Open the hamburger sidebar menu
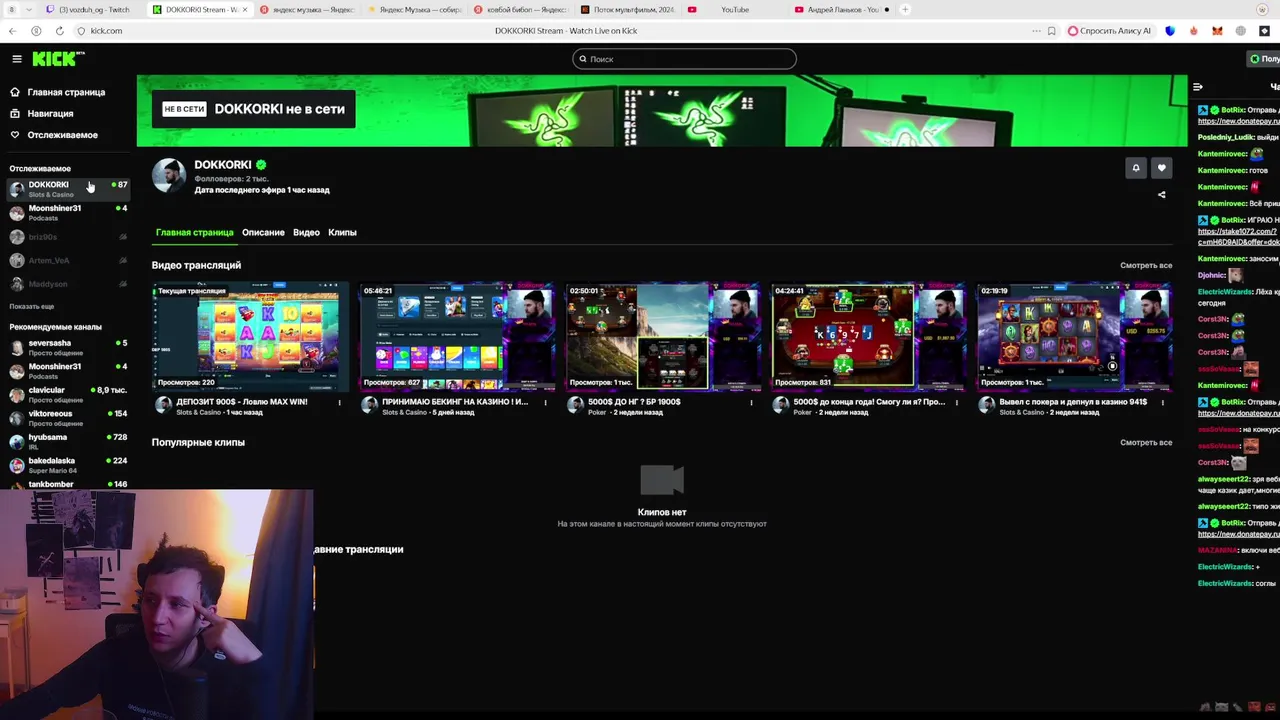1280x720 pixels. 16,59
